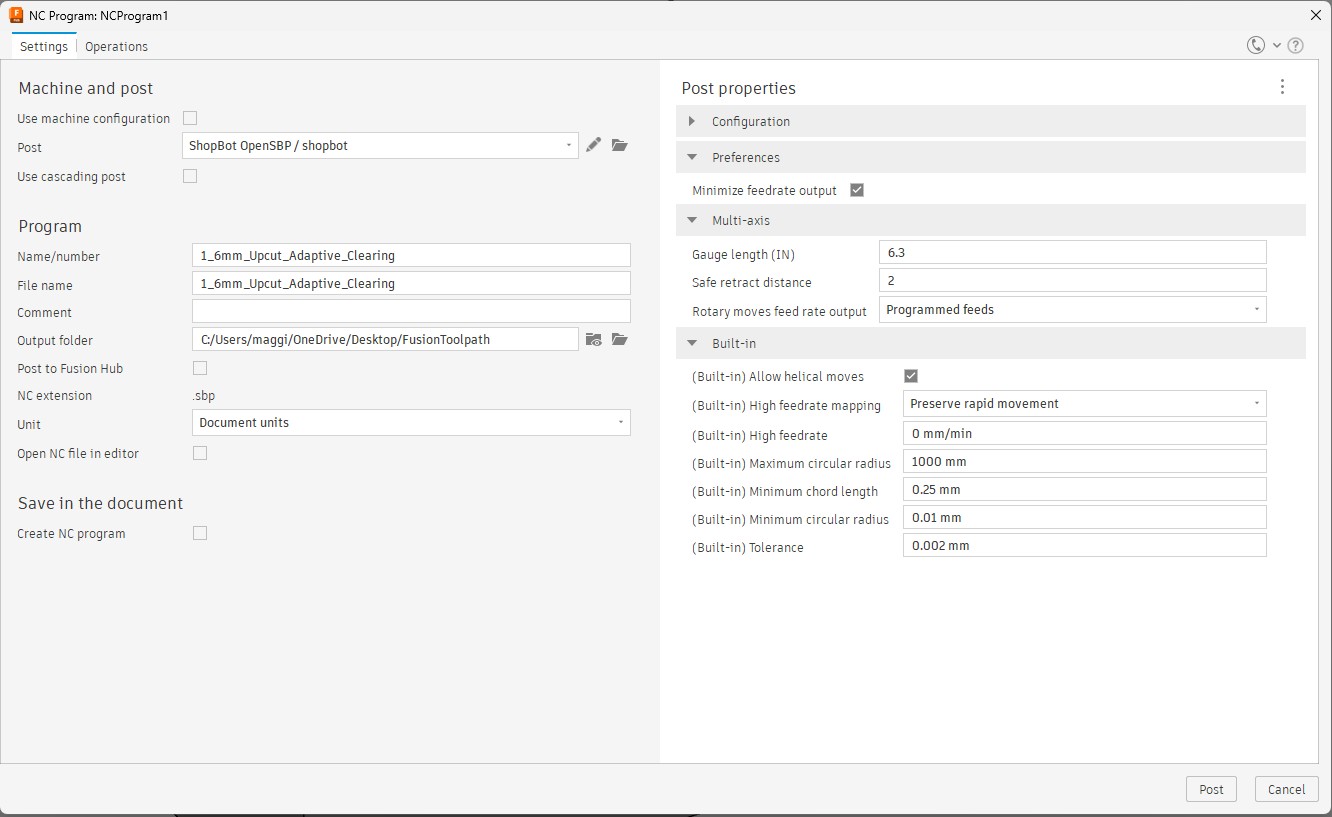
Task: Click the phone support icon
Action: [x=1256, y=45]
